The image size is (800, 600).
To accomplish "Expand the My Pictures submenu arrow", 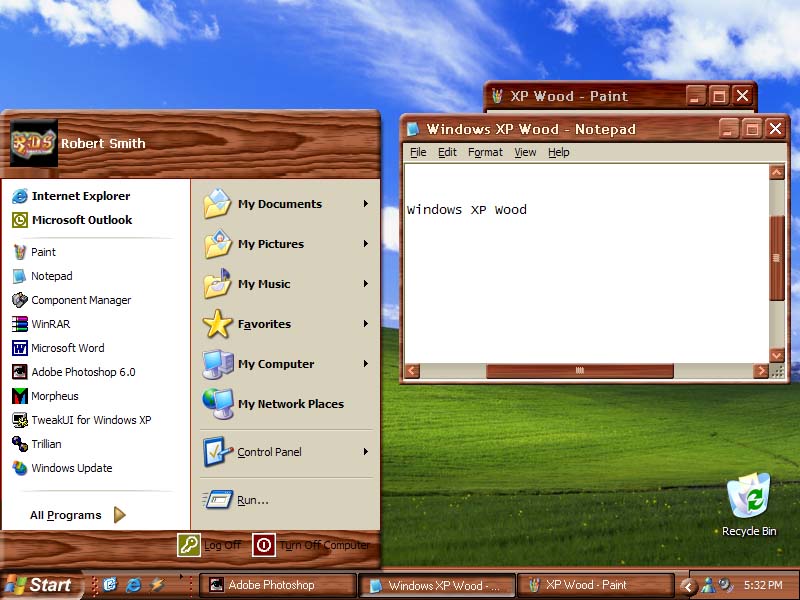I will click(366, 244).
